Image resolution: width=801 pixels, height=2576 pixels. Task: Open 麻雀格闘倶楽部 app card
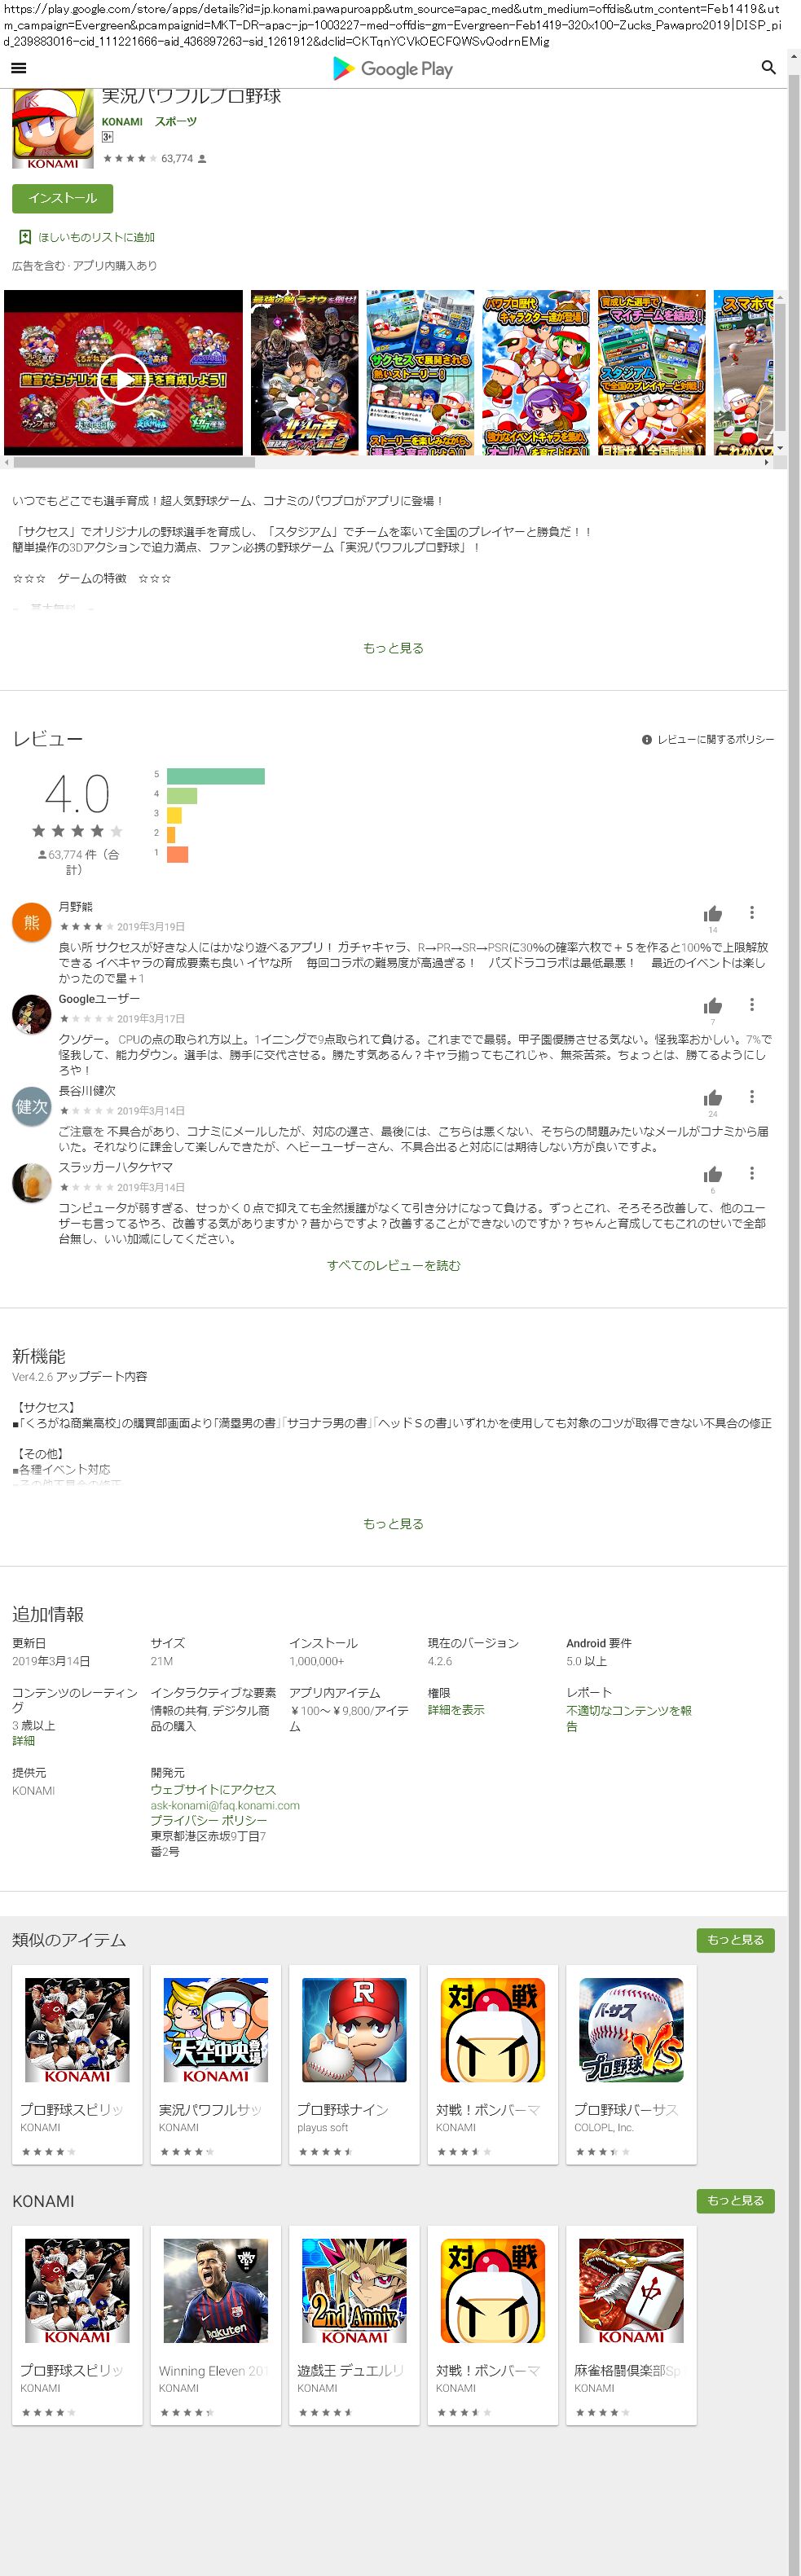point(631,2325)
